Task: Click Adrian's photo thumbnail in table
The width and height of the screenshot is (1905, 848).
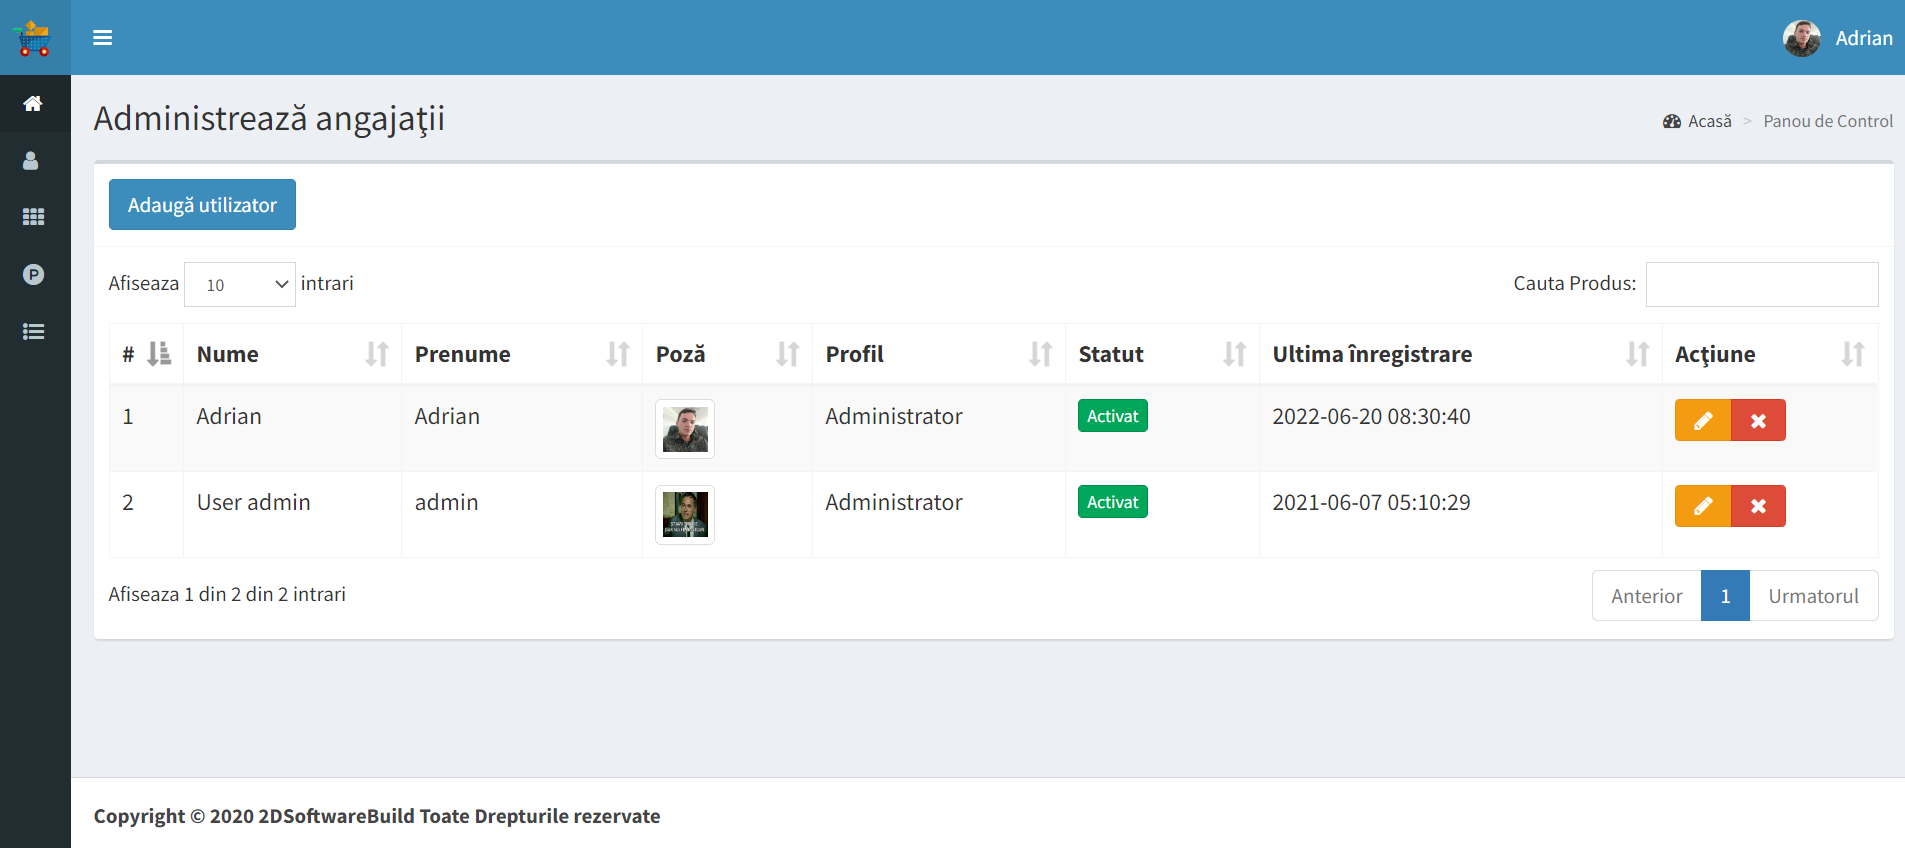Action: pos(685,429)
